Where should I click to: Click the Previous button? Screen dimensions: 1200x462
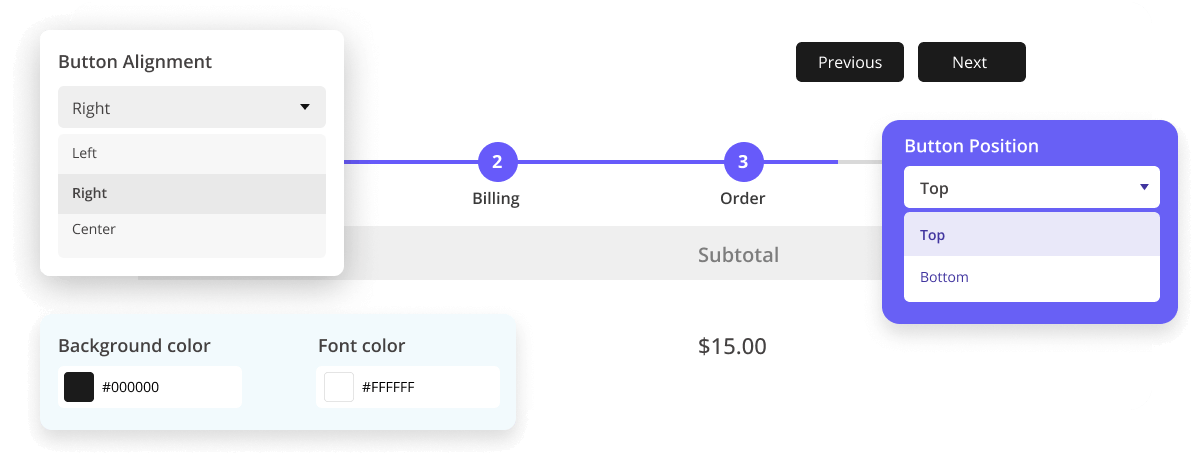click(849, 62)
